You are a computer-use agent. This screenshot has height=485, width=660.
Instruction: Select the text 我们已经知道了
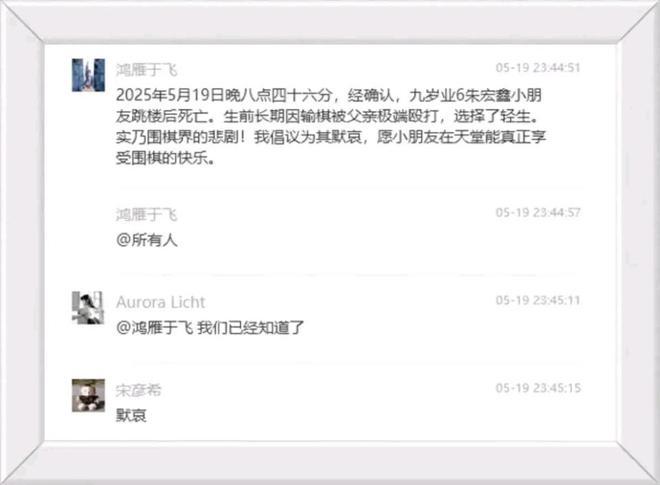click(250, 328)
